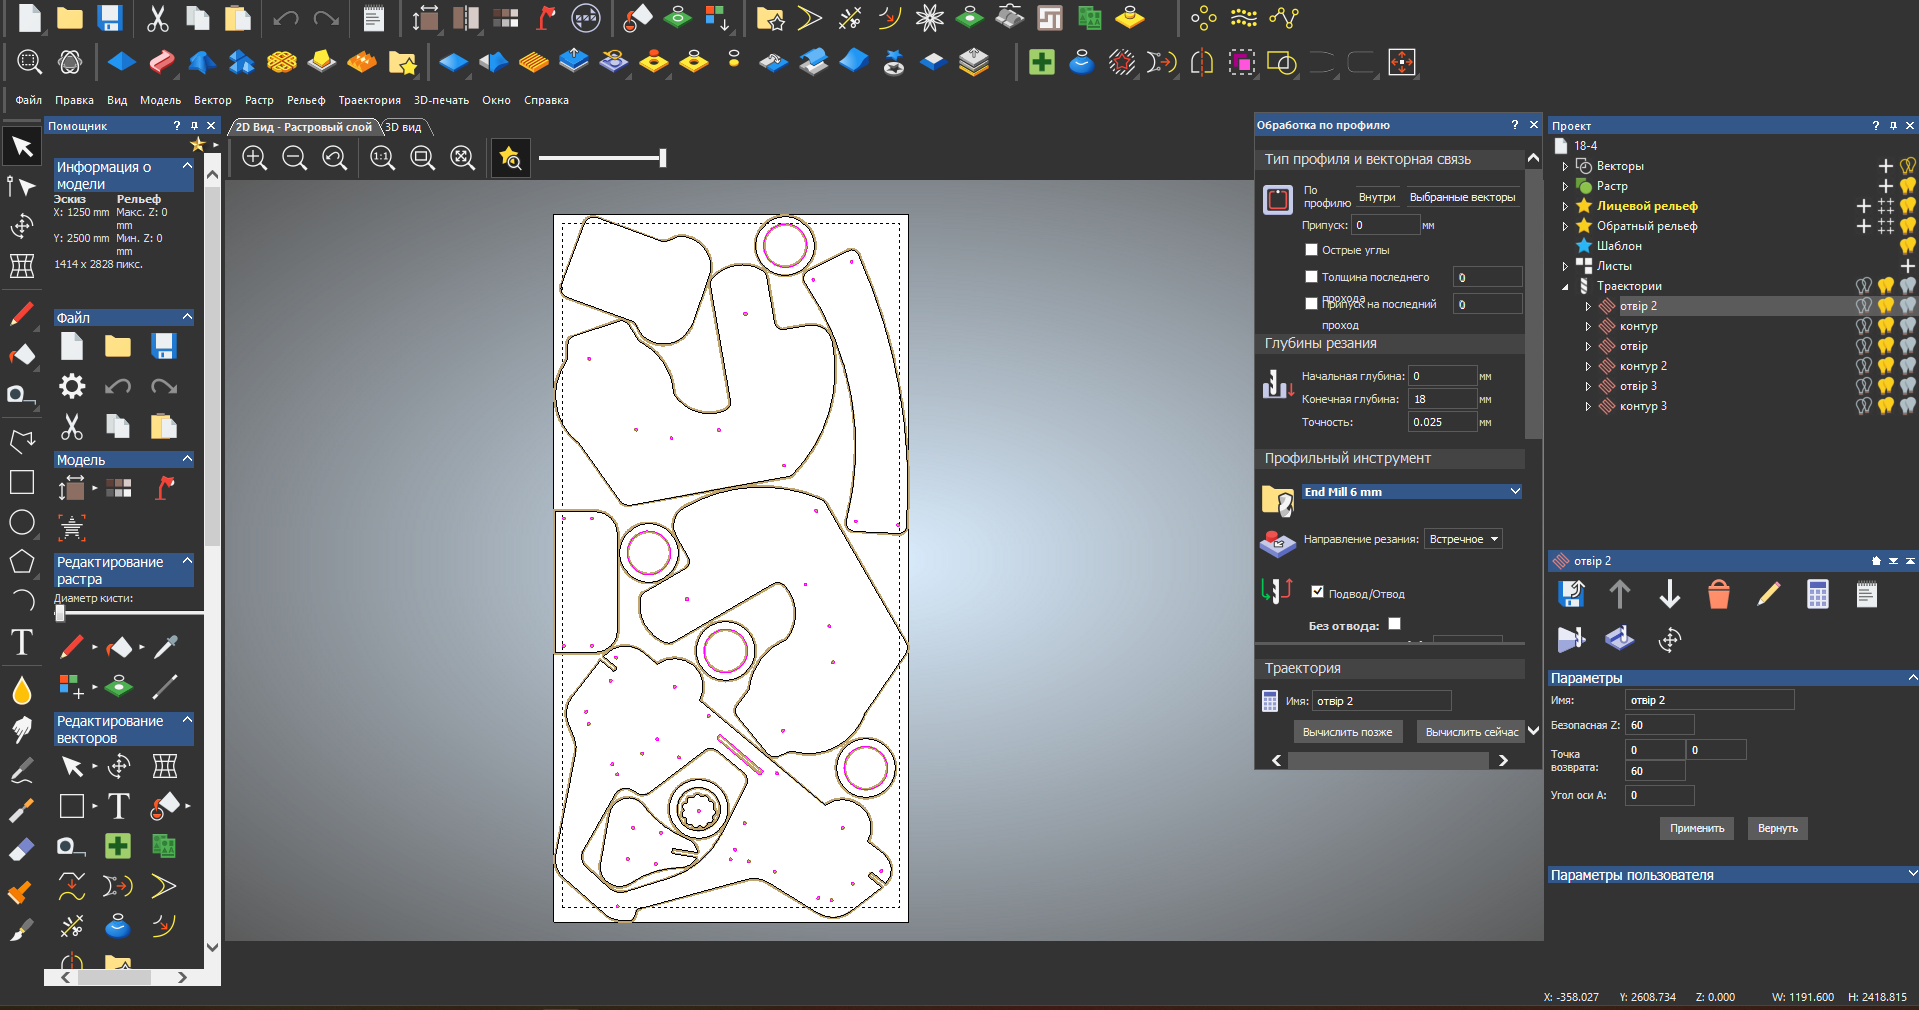Uncheck the Подвод/Отвод checkbox

1317,592
